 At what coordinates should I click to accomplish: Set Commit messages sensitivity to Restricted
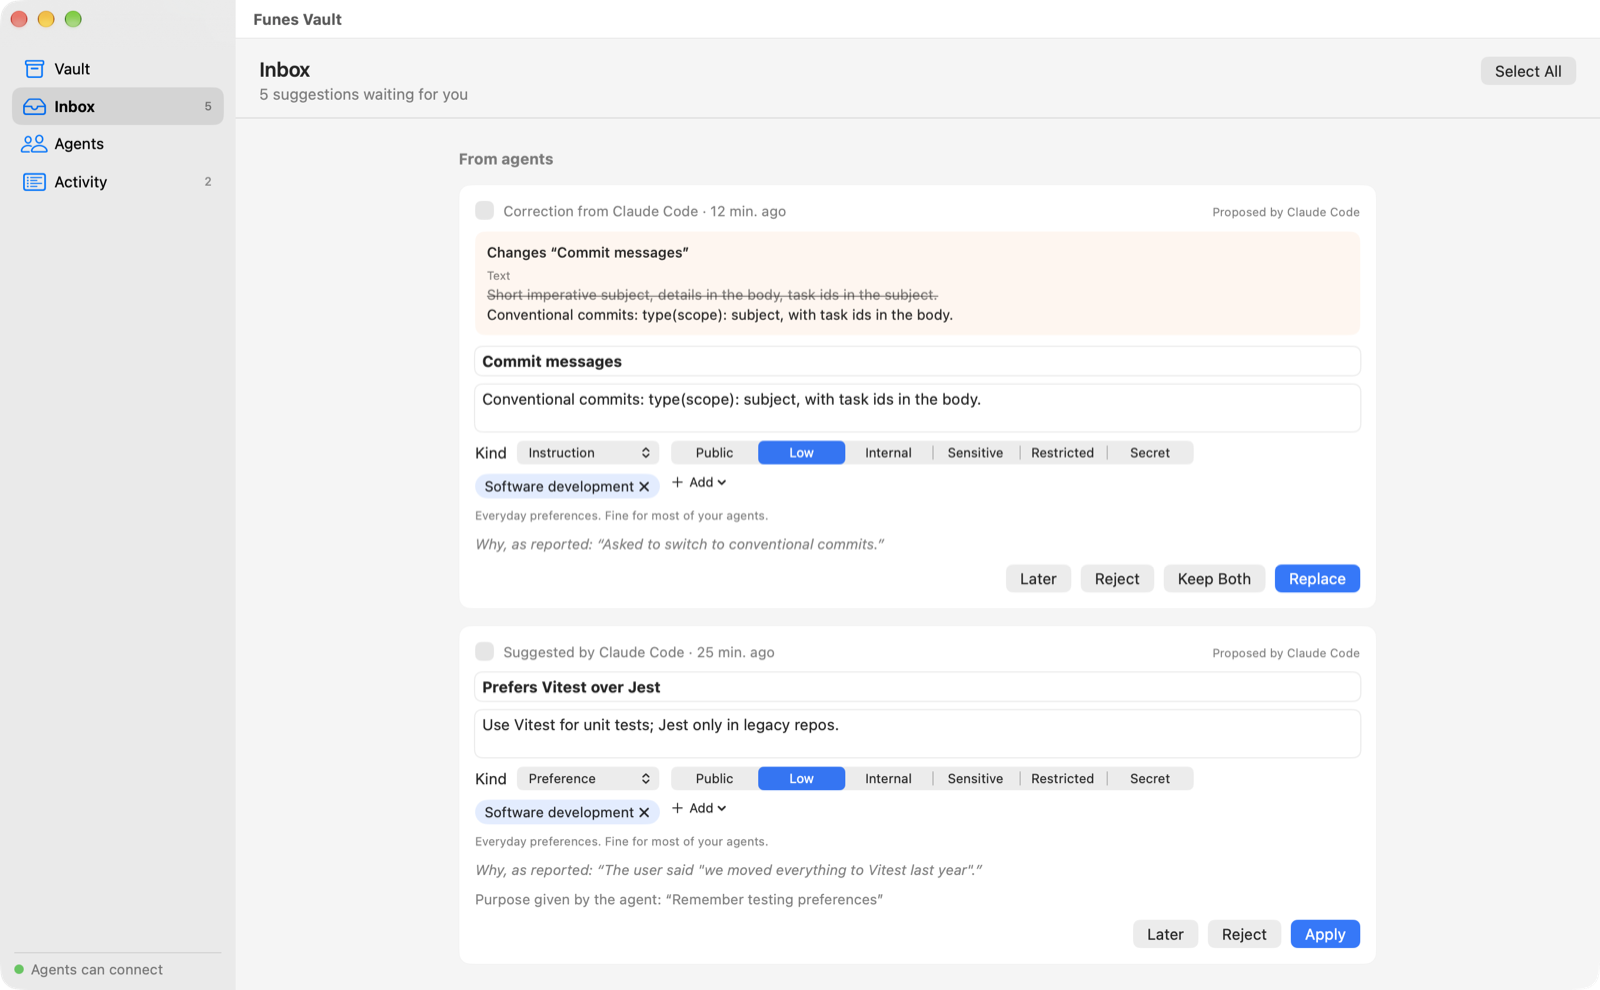1062,453
